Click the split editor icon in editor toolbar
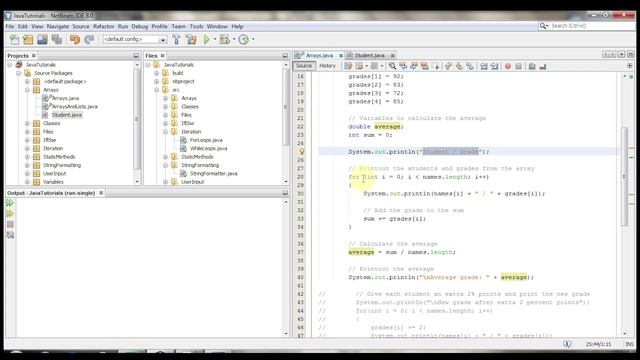 click(630, 66)
